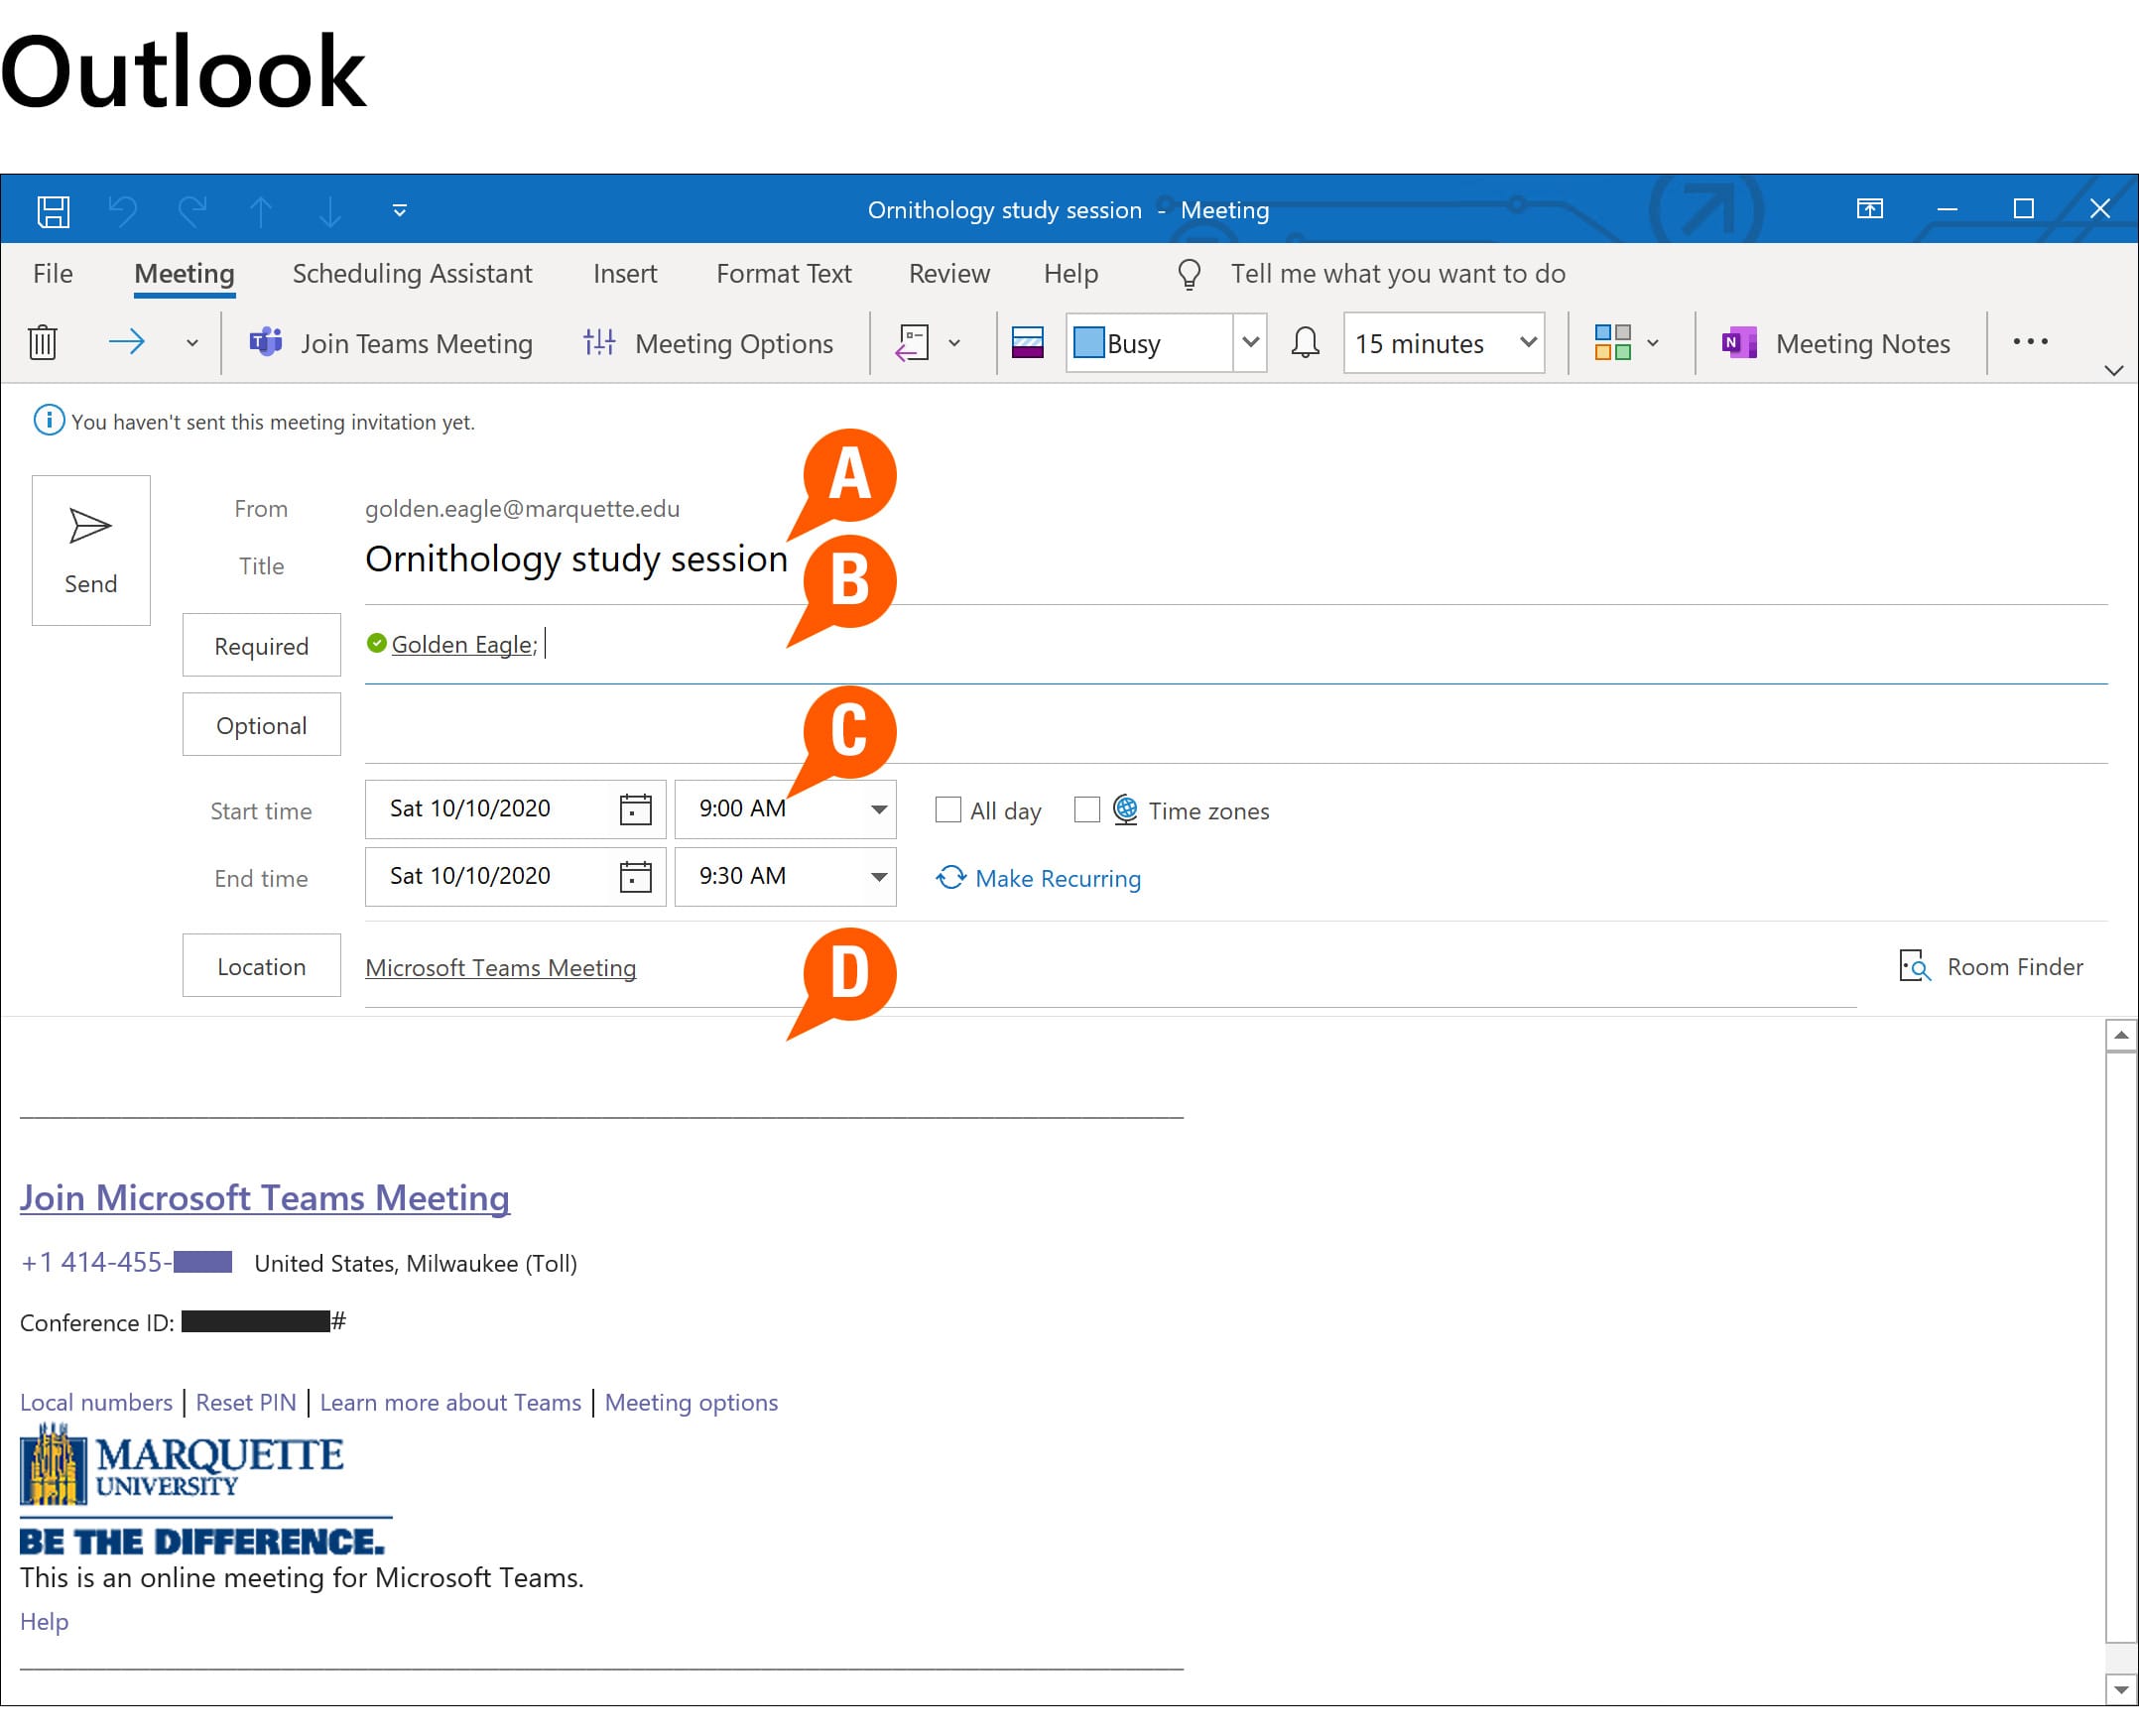Open the Format Text tab
This screenshot has height=1736, width=2139.
783,274
